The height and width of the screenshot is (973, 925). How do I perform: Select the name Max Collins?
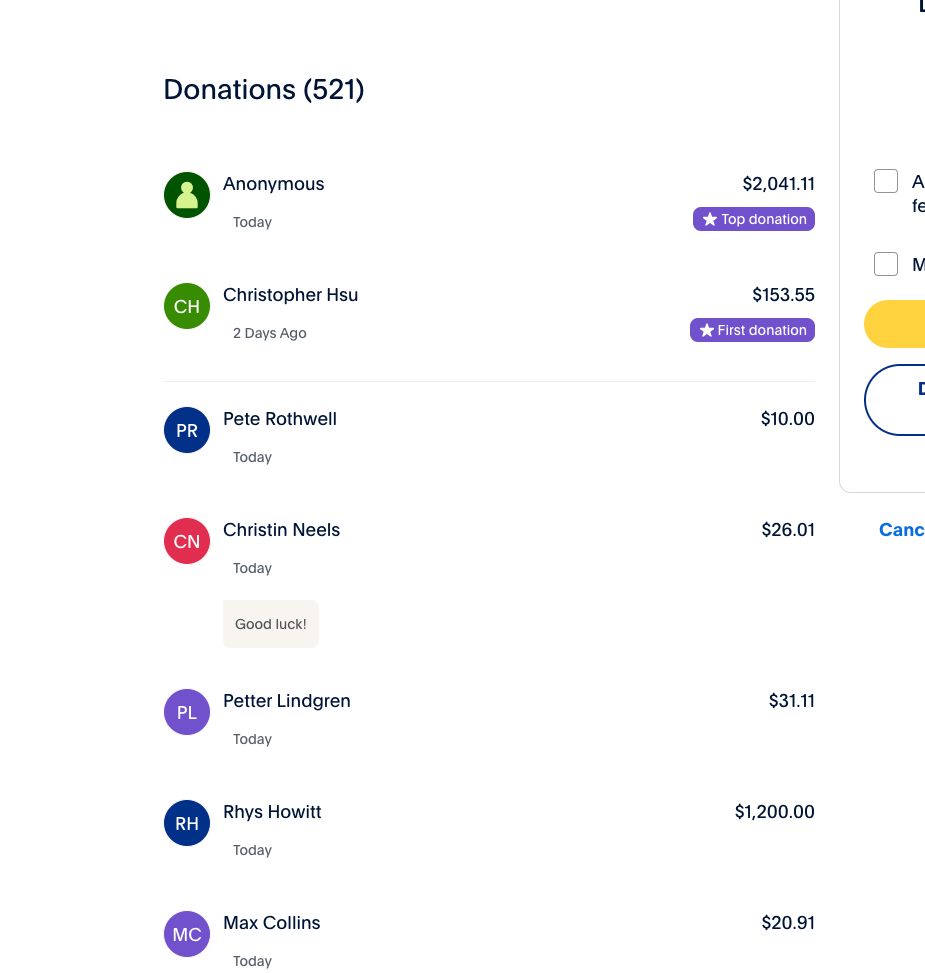click(x=272, y=923)
